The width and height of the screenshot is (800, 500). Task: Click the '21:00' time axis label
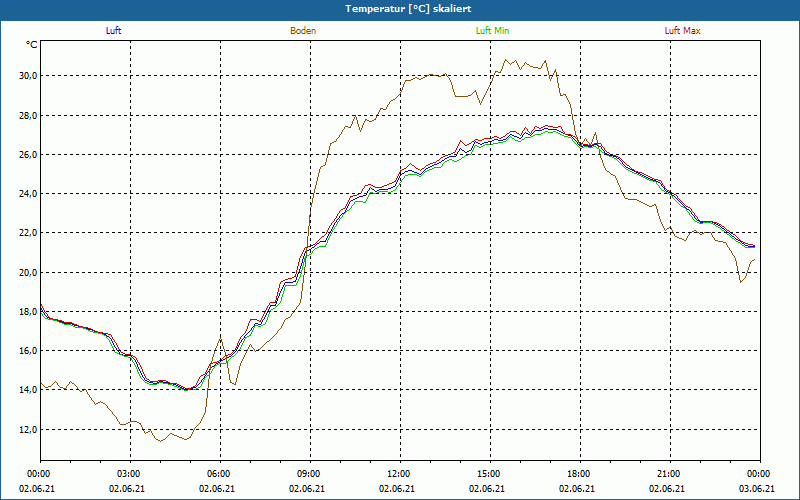coord(670,474)
